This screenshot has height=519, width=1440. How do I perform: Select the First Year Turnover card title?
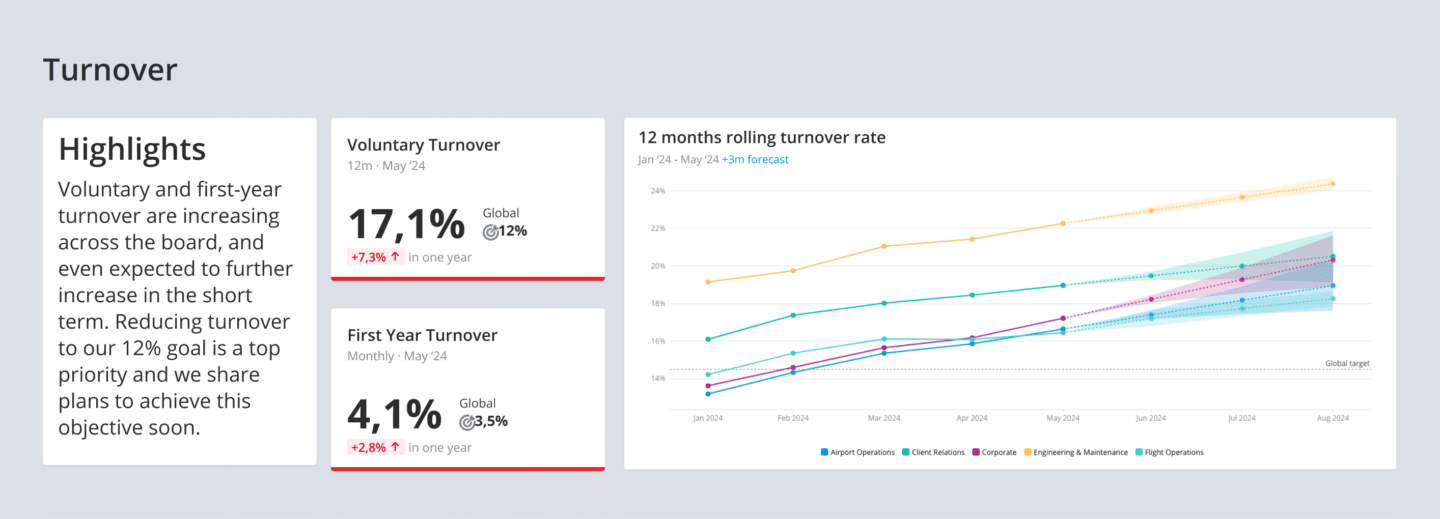(x=422, y=335)
